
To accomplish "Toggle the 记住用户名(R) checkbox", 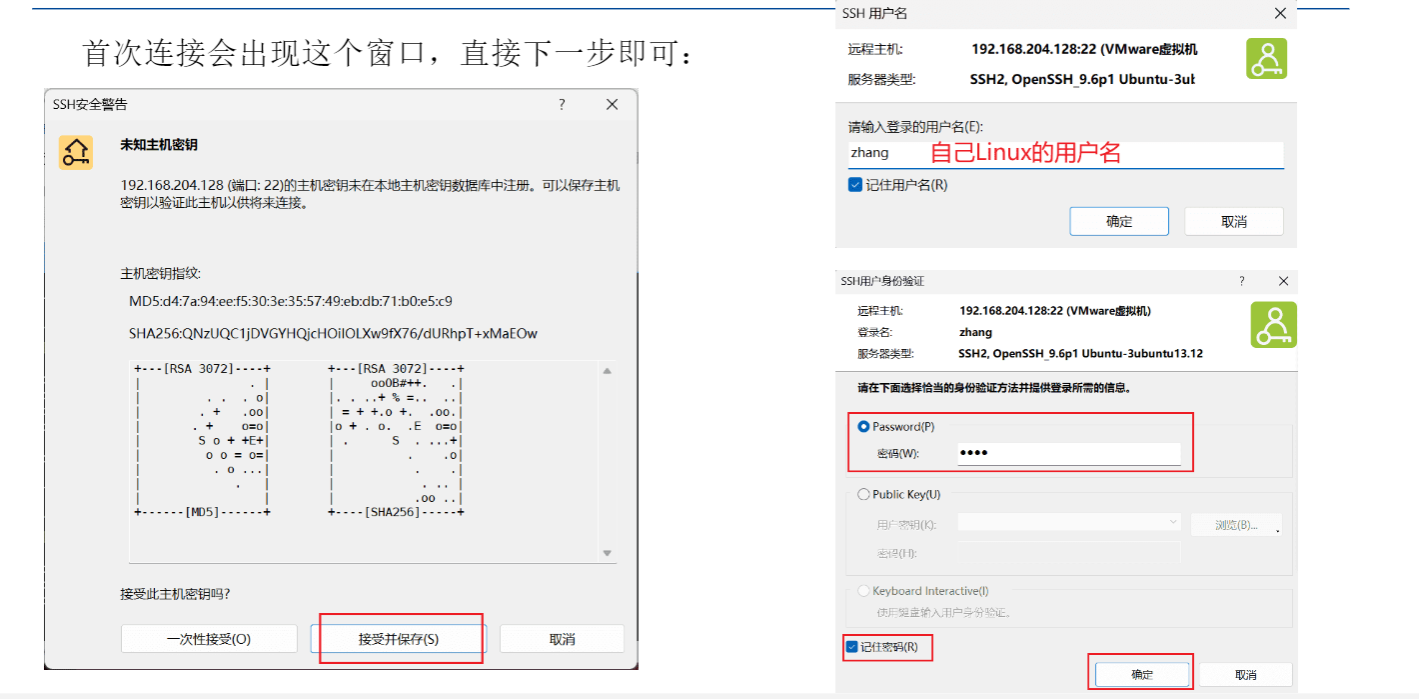I will [854, 184].
